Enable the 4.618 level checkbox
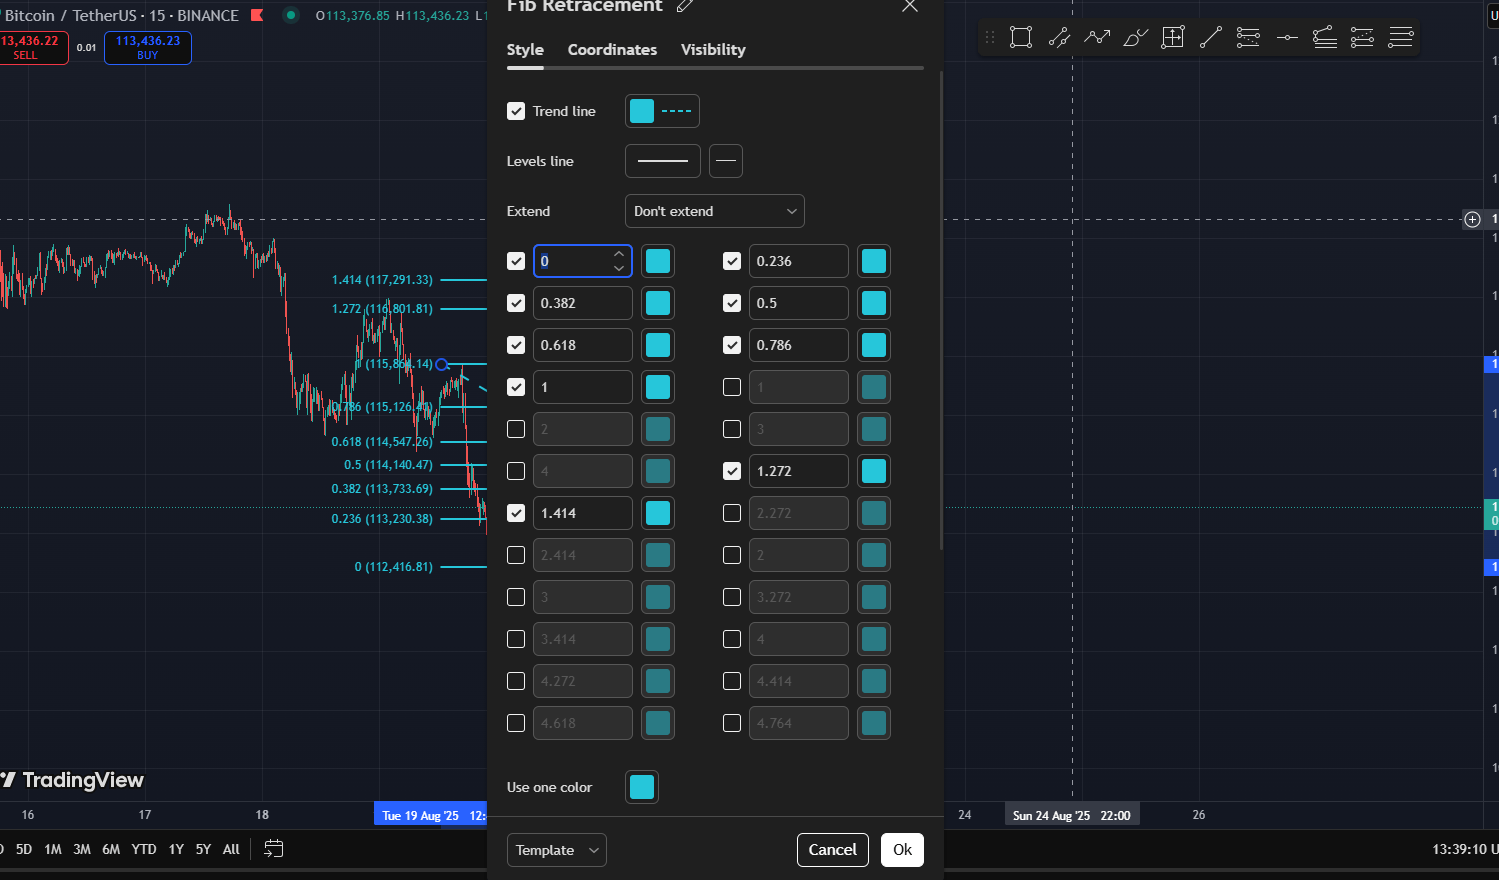The width and height of the screenshot is (1499, 880). click(516, 723)
